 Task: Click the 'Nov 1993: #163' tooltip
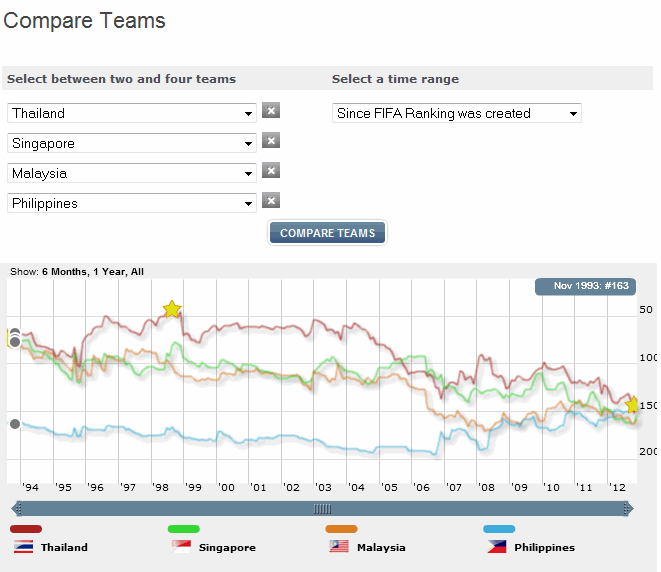point(586,286)
